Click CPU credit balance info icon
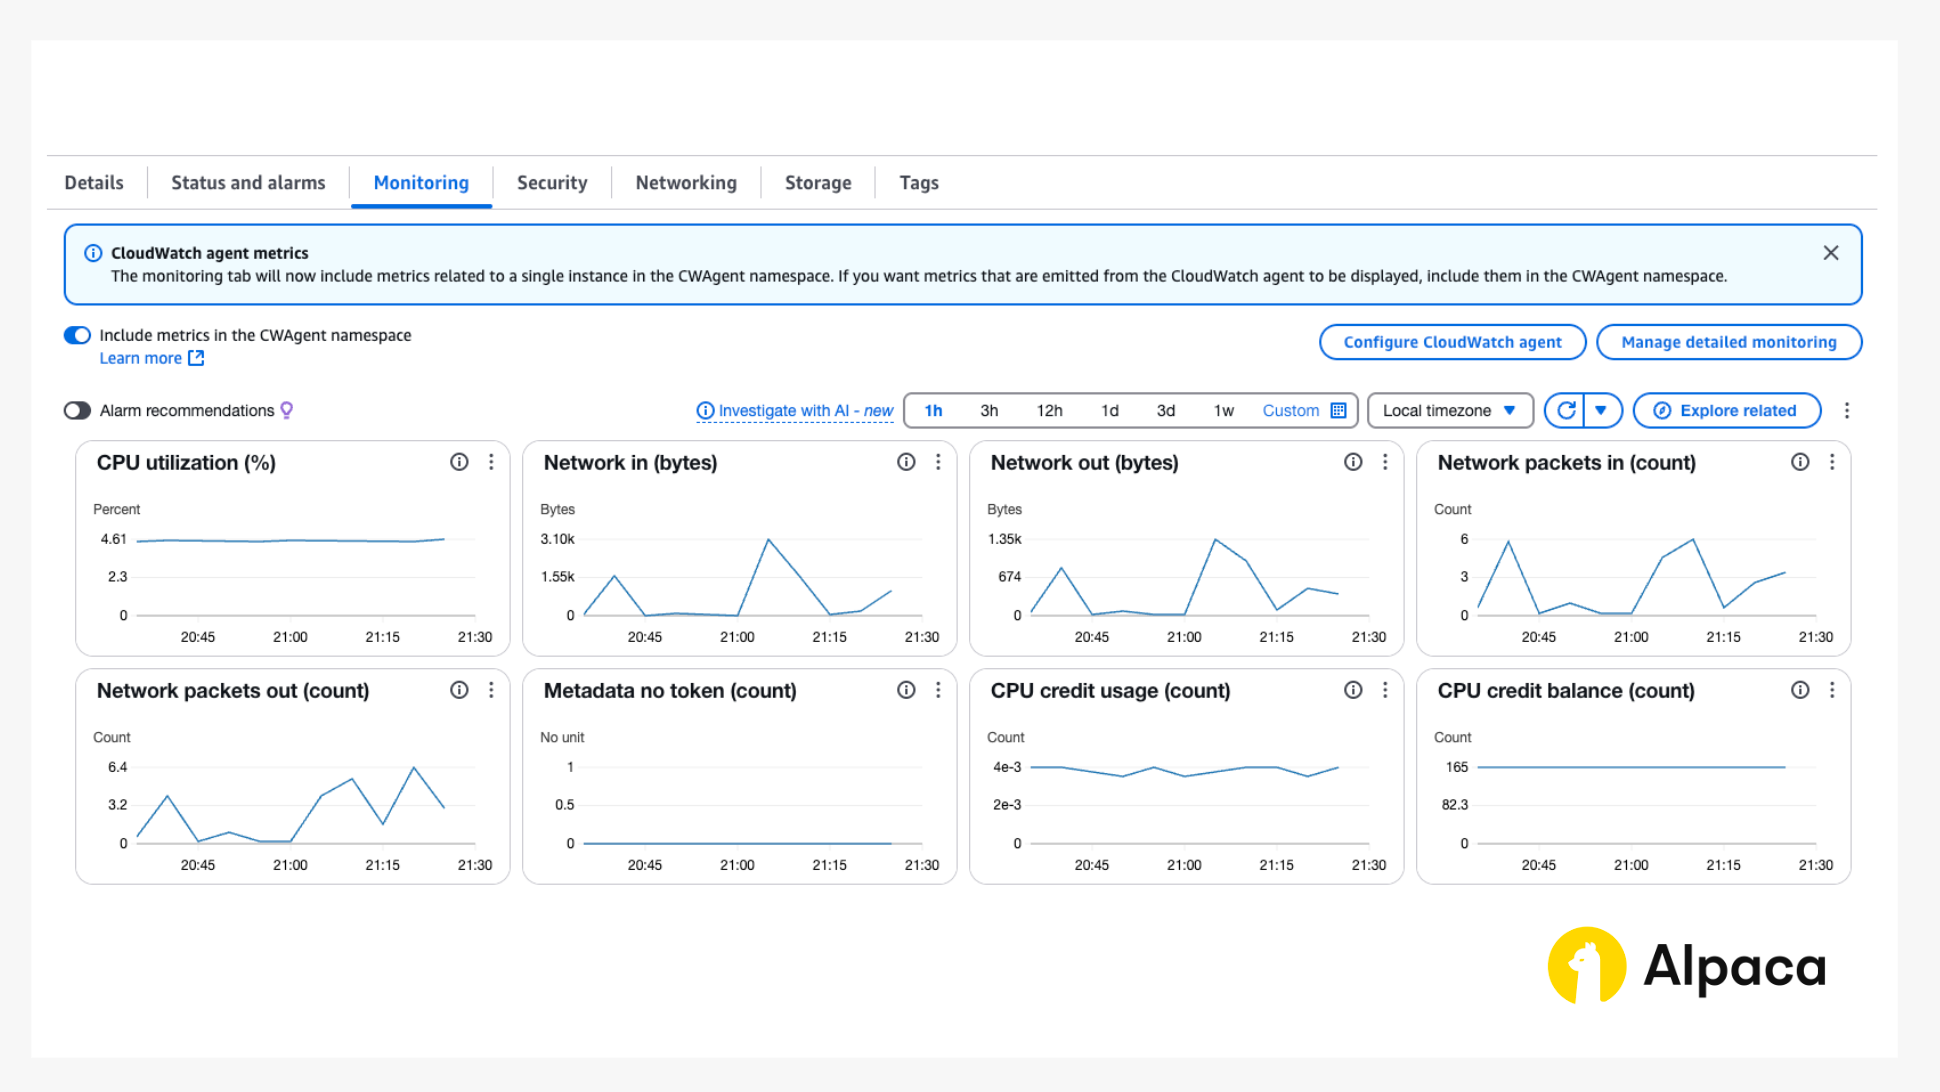The width and height of the screenshot is (1940, 1092). 1800,690
